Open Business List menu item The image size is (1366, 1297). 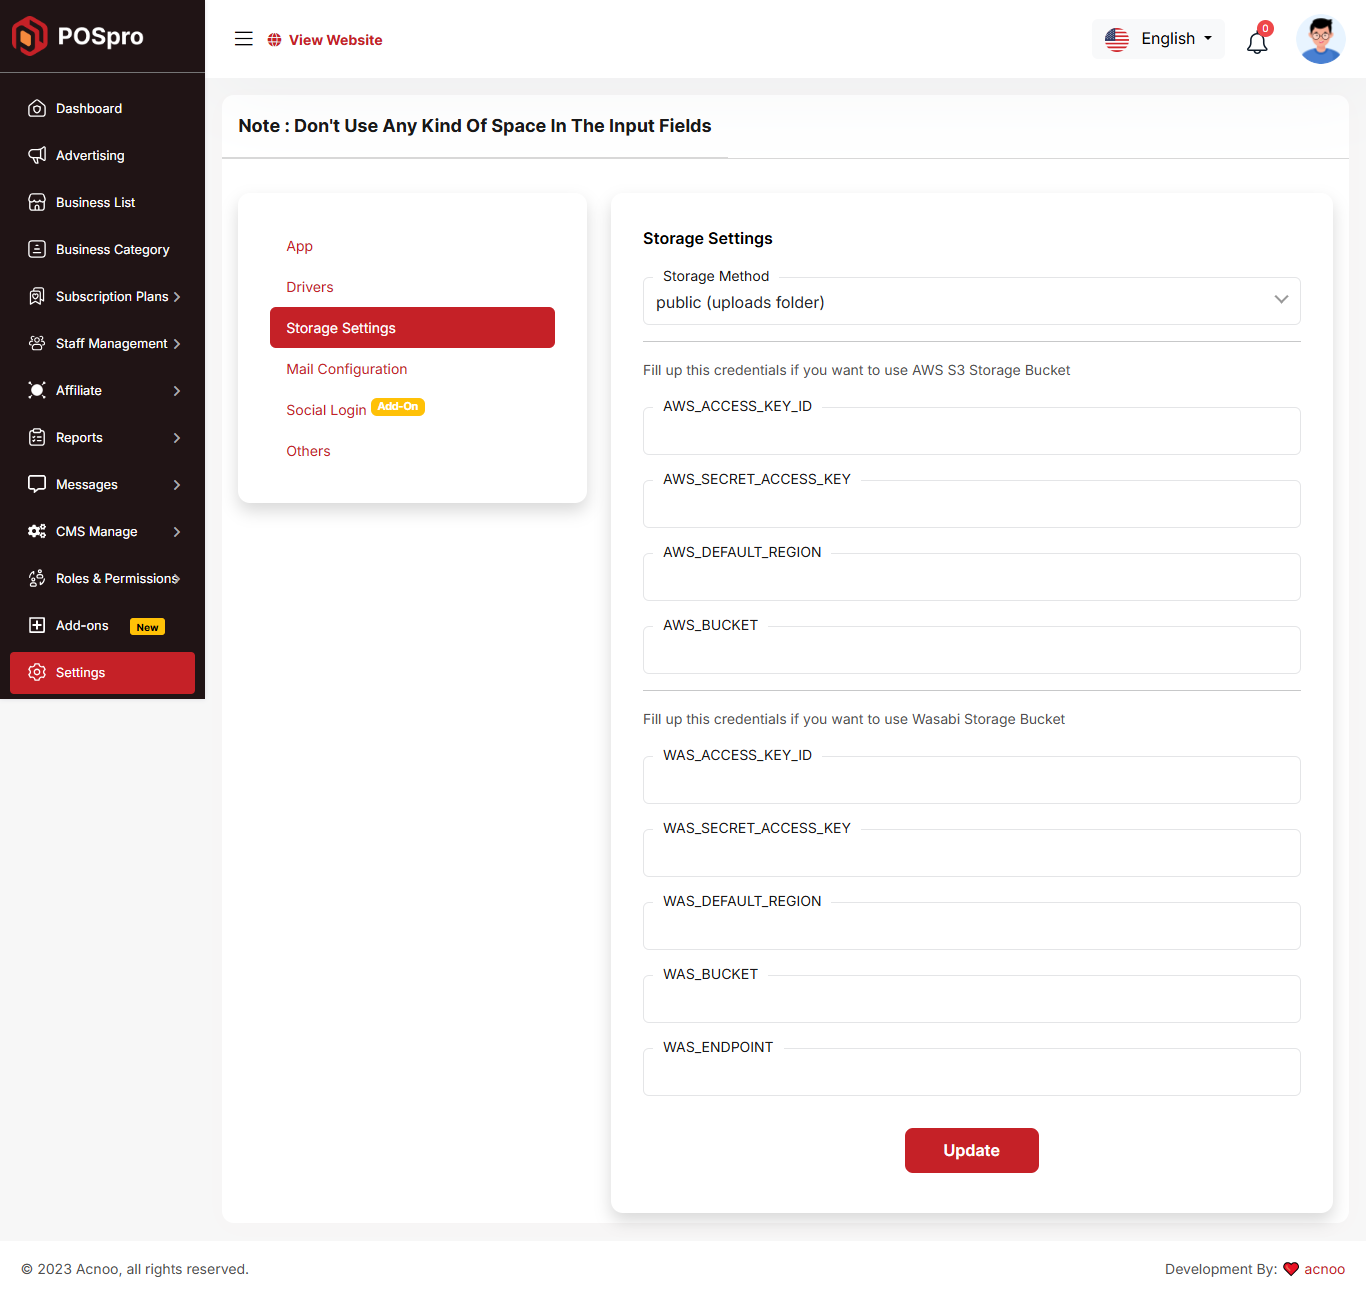click(102, 202)
